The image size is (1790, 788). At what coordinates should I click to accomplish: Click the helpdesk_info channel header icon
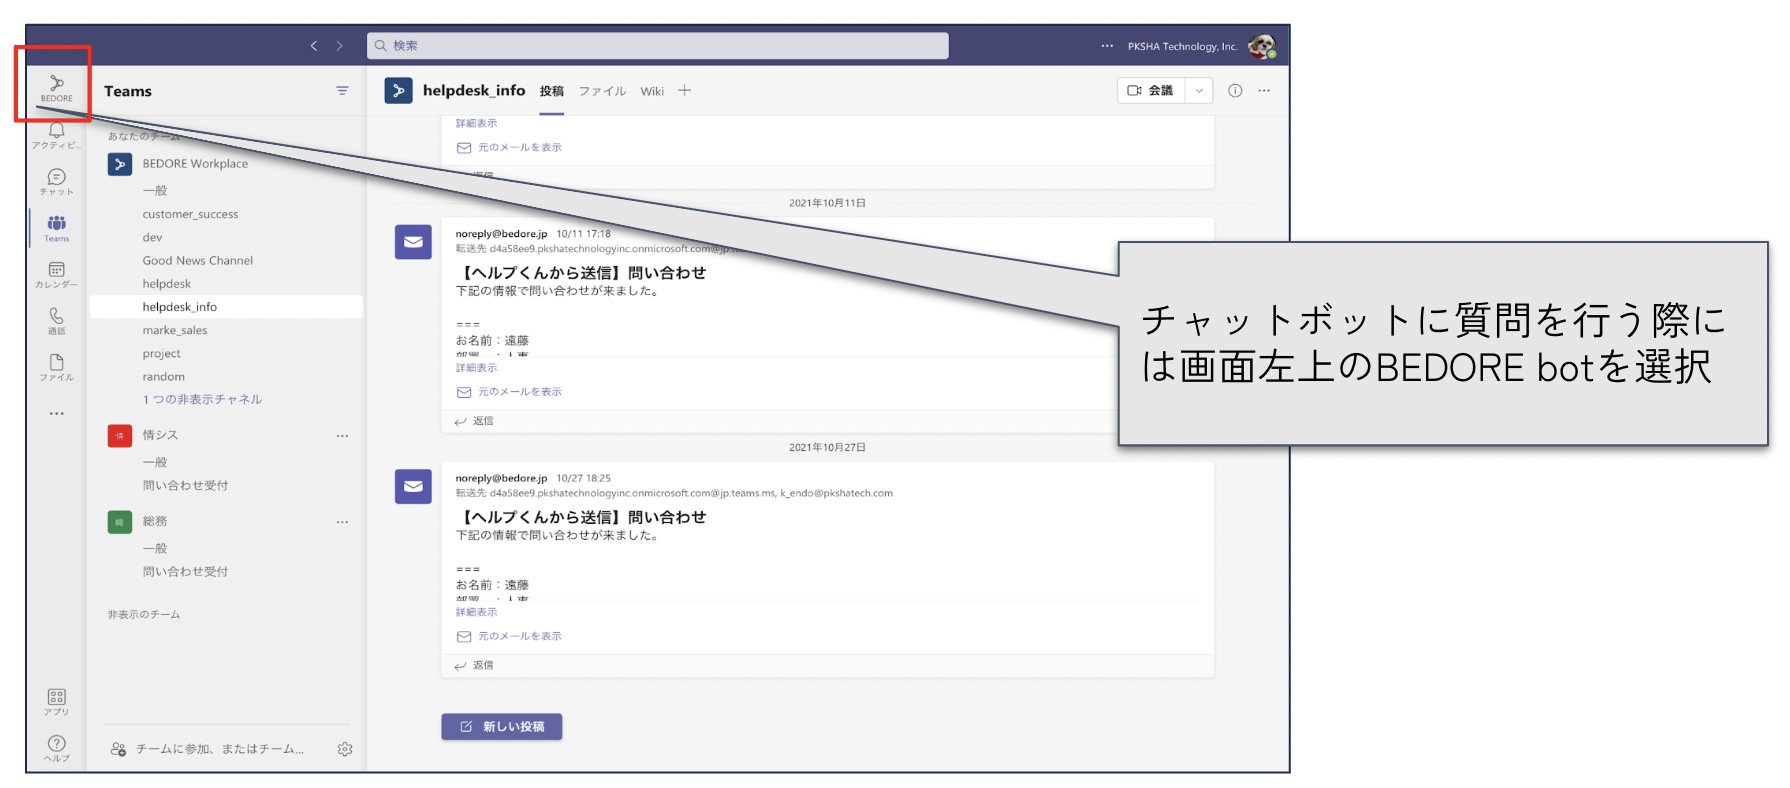398,90
